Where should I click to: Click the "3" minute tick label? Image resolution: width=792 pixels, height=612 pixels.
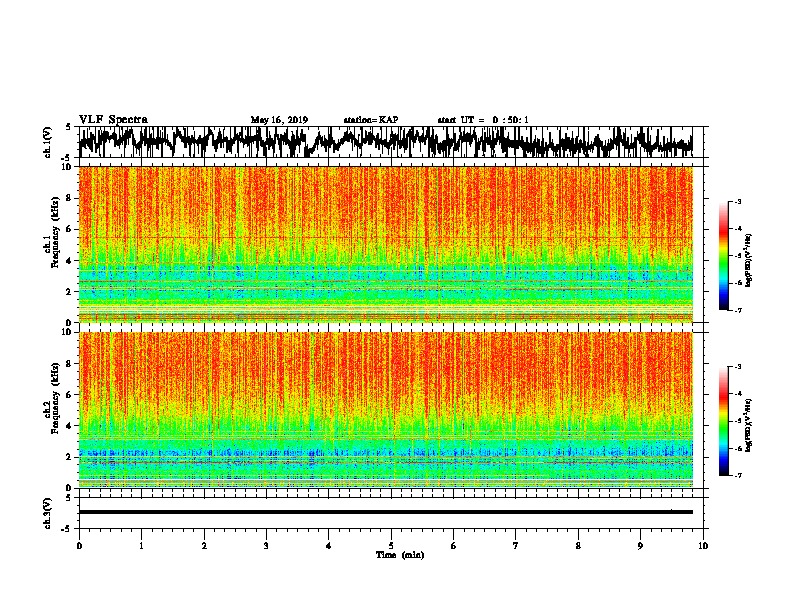pos(266,546)
